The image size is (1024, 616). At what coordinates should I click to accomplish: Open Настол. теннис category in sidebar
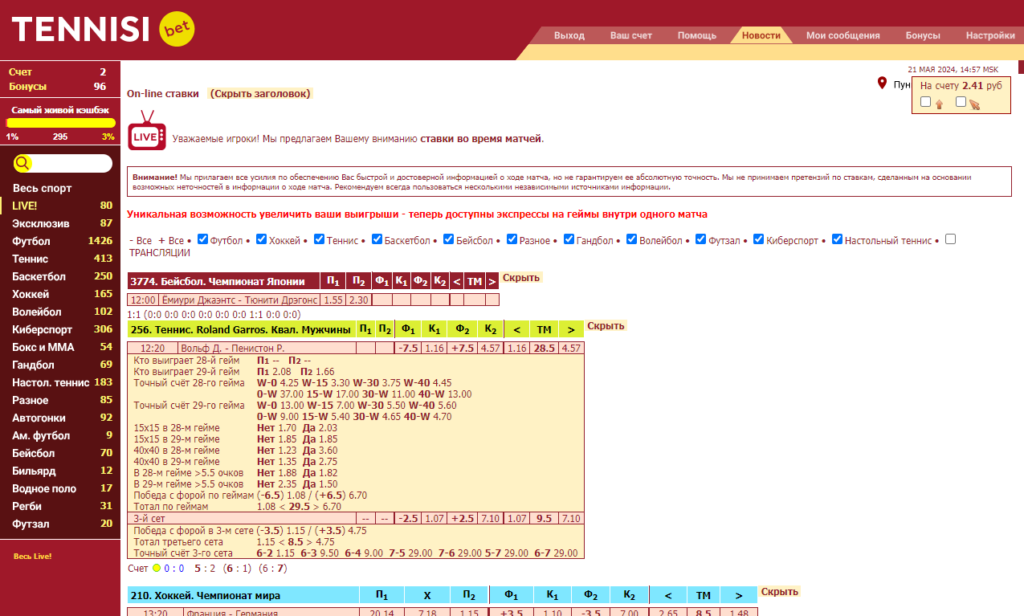(60, 382)
